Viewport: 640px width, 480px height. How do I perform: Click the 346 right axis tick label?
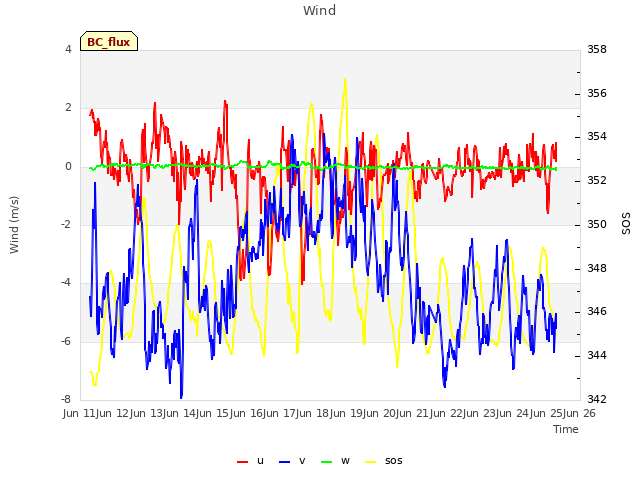click(x=597, y=312)
